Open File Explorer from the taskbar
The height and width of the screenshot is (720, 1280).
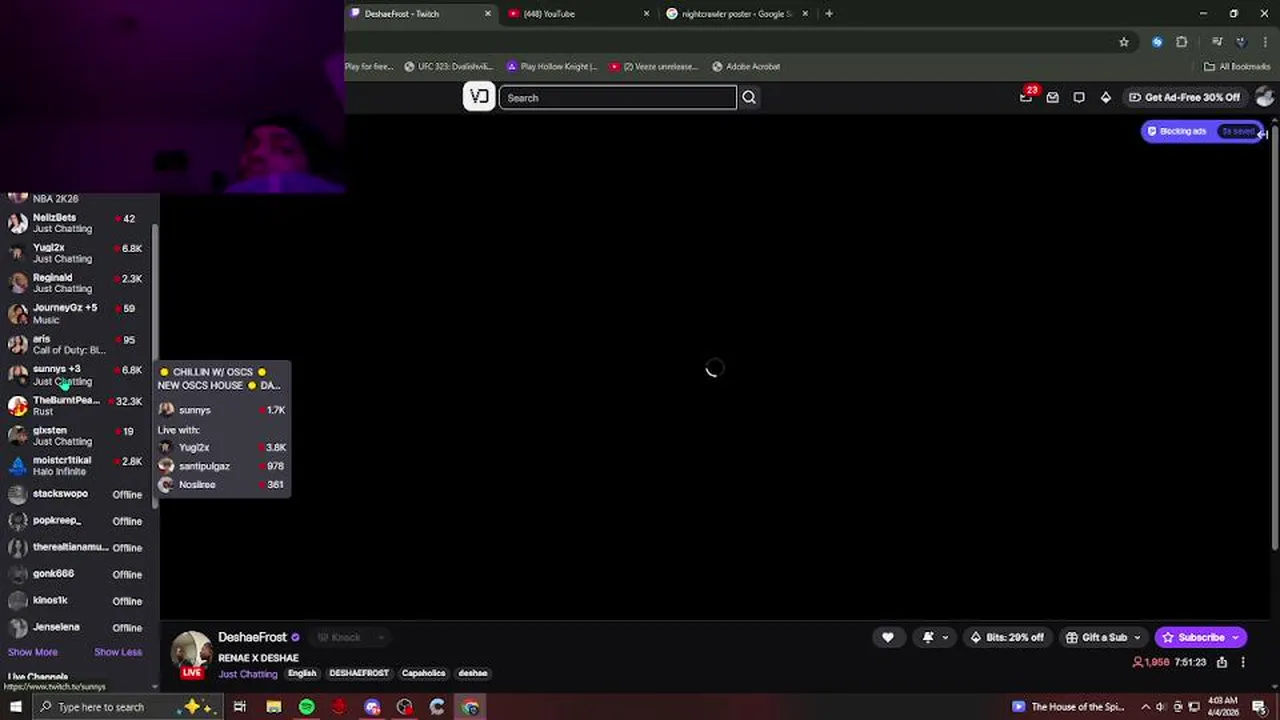pyautogui.click(x=274, y=707)
